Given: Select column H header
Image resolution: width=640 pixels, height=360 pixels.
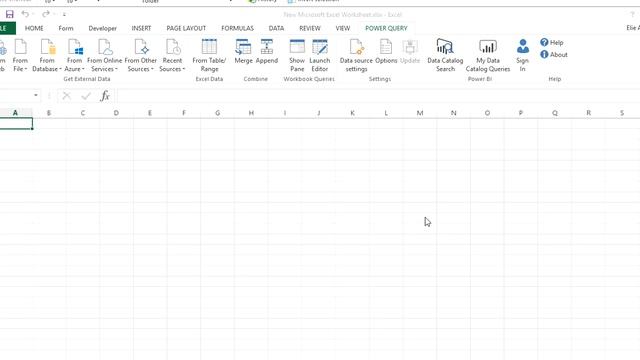Looking at the screenshot, I should coord(251,113).
